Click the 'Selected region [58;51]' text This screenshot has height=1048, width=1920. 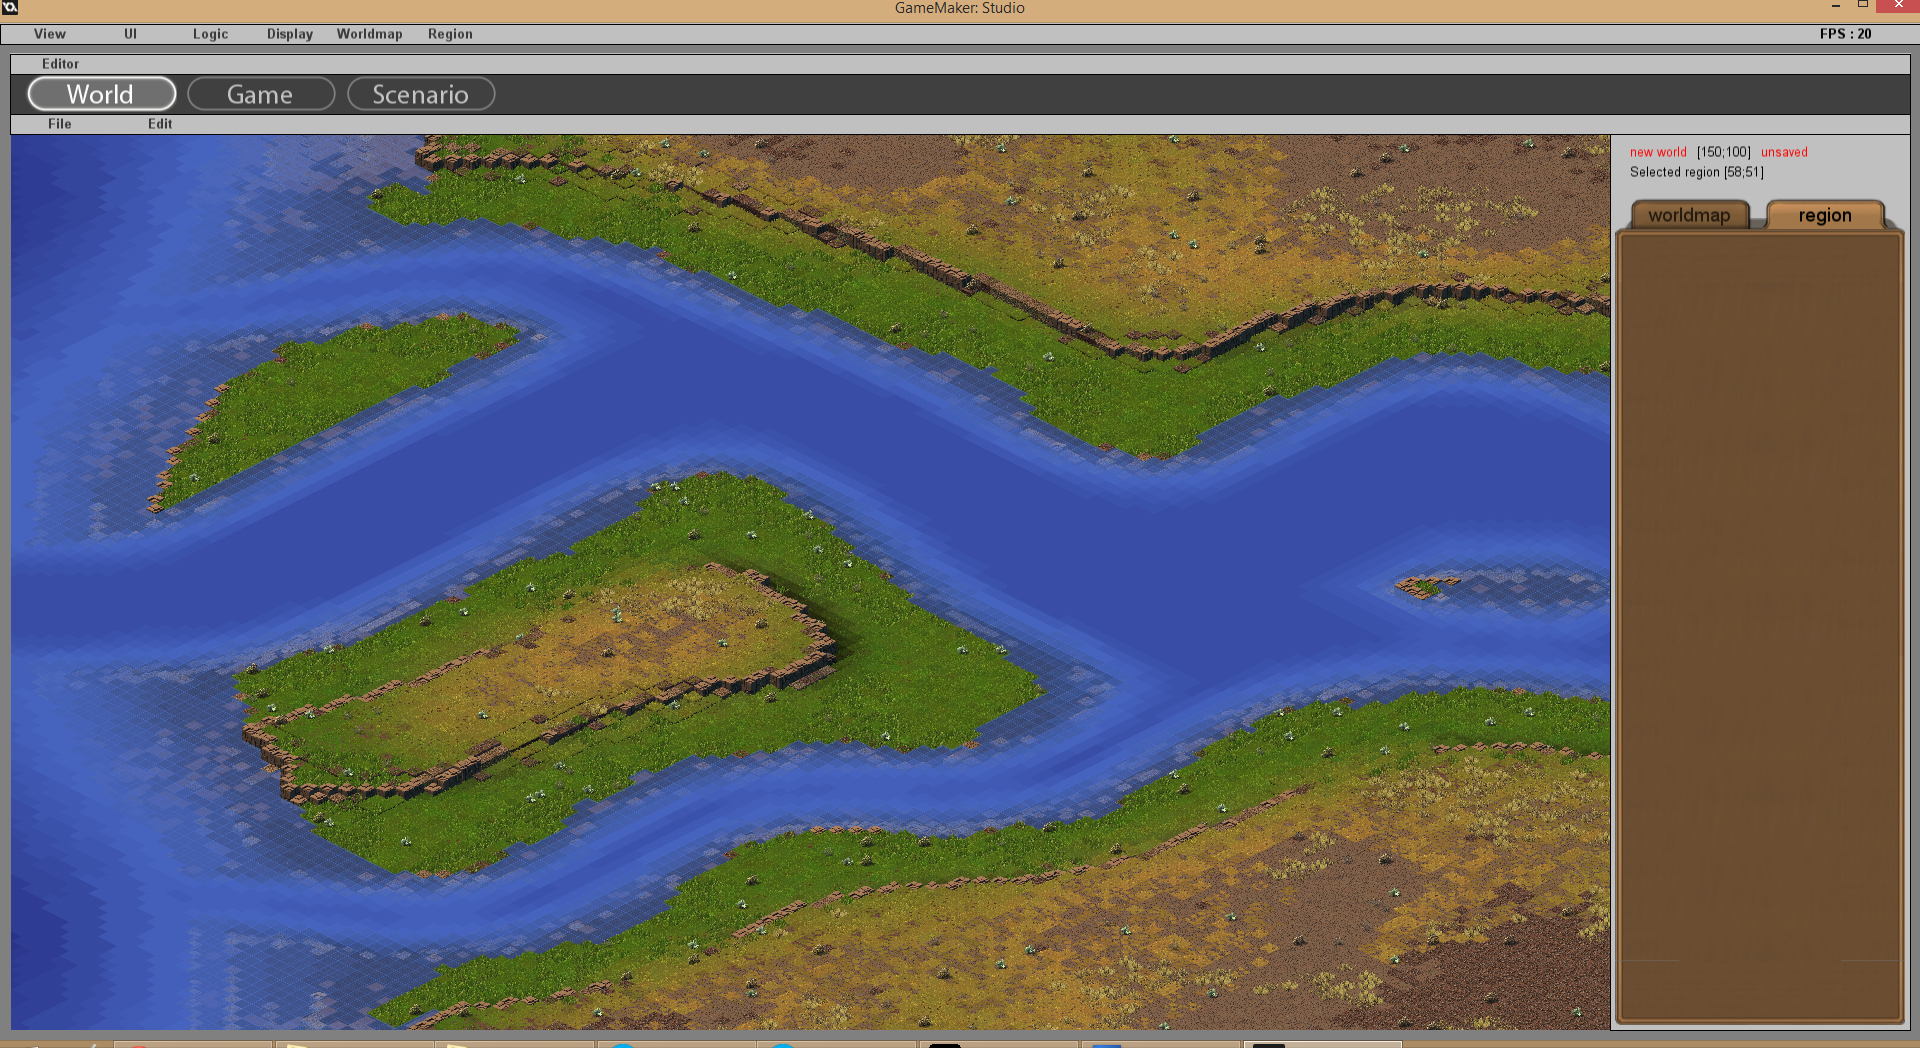(1697, 172)
